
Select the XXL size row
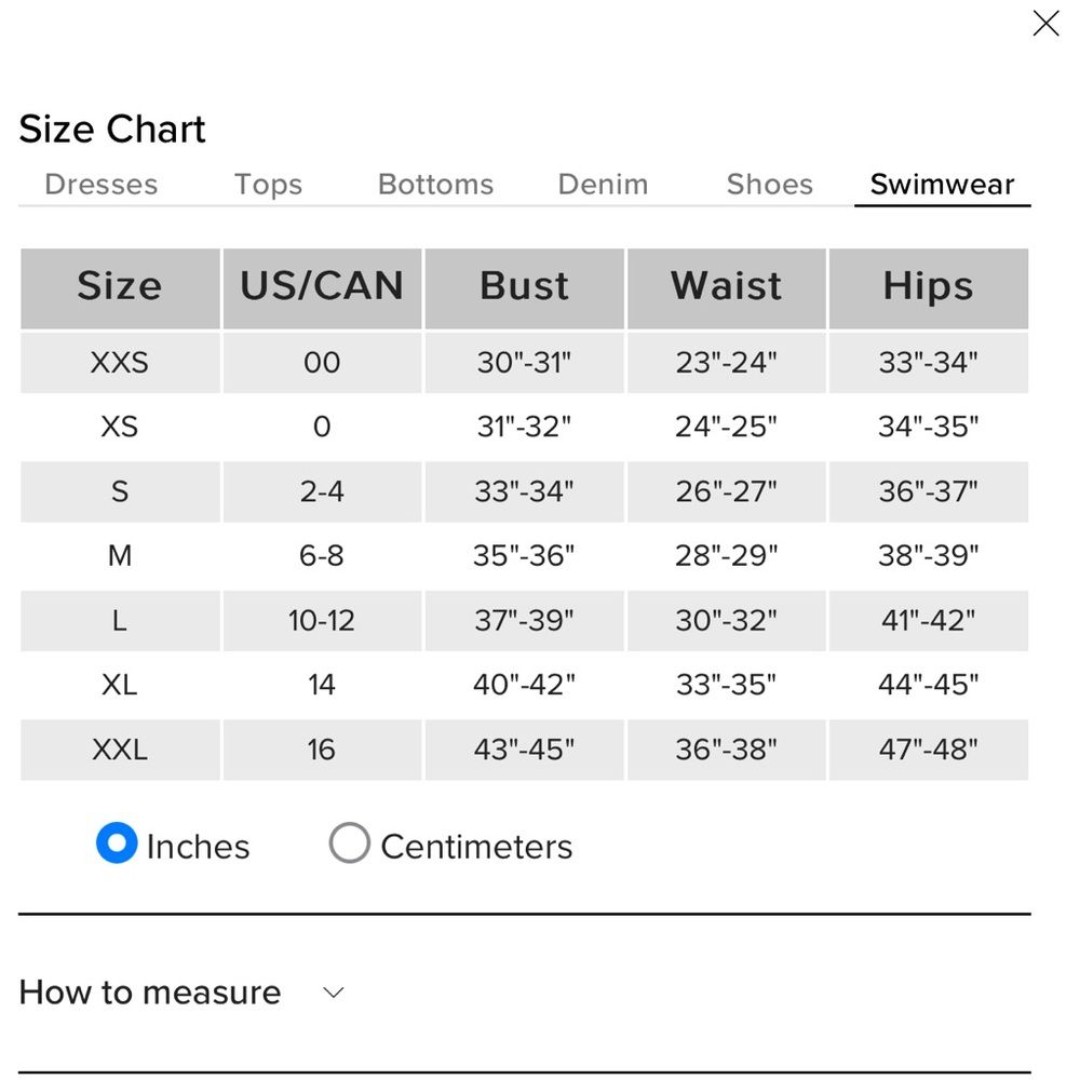click(524, 749)
